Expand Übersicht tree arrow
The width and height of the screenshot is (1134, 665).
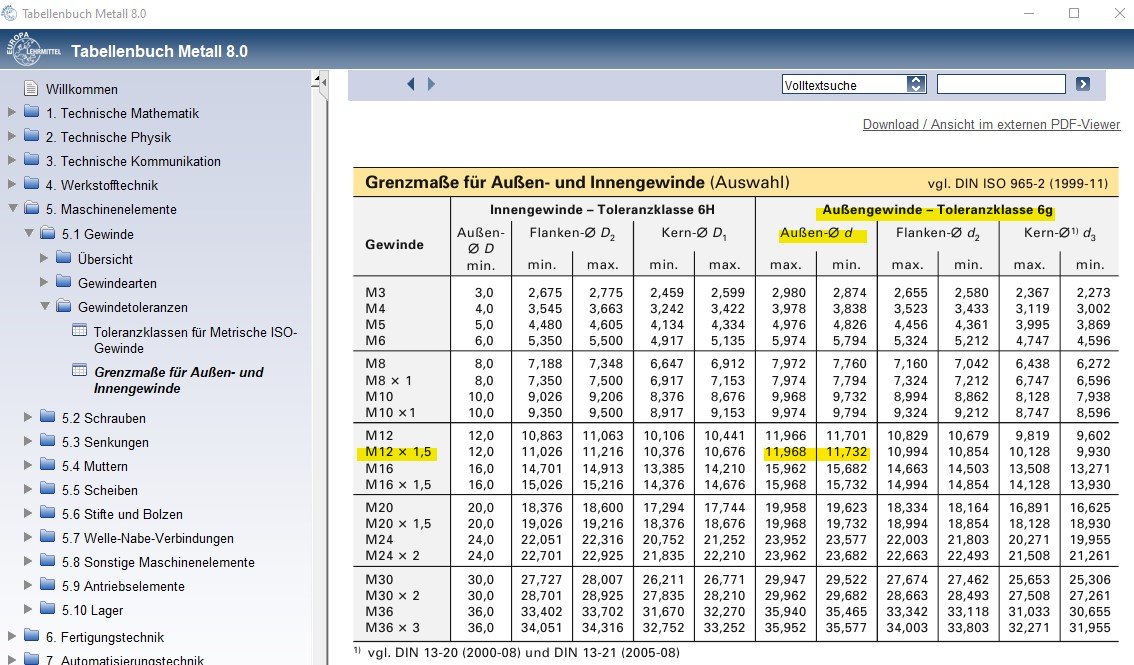43,257
